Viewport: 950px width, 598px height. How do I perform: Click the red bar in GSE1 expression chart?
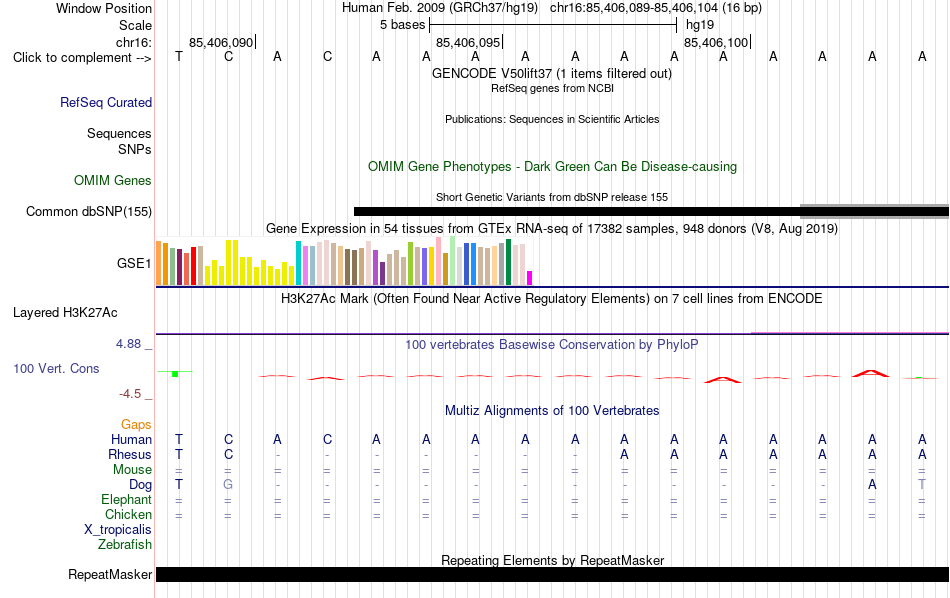[x=194, y=265]
